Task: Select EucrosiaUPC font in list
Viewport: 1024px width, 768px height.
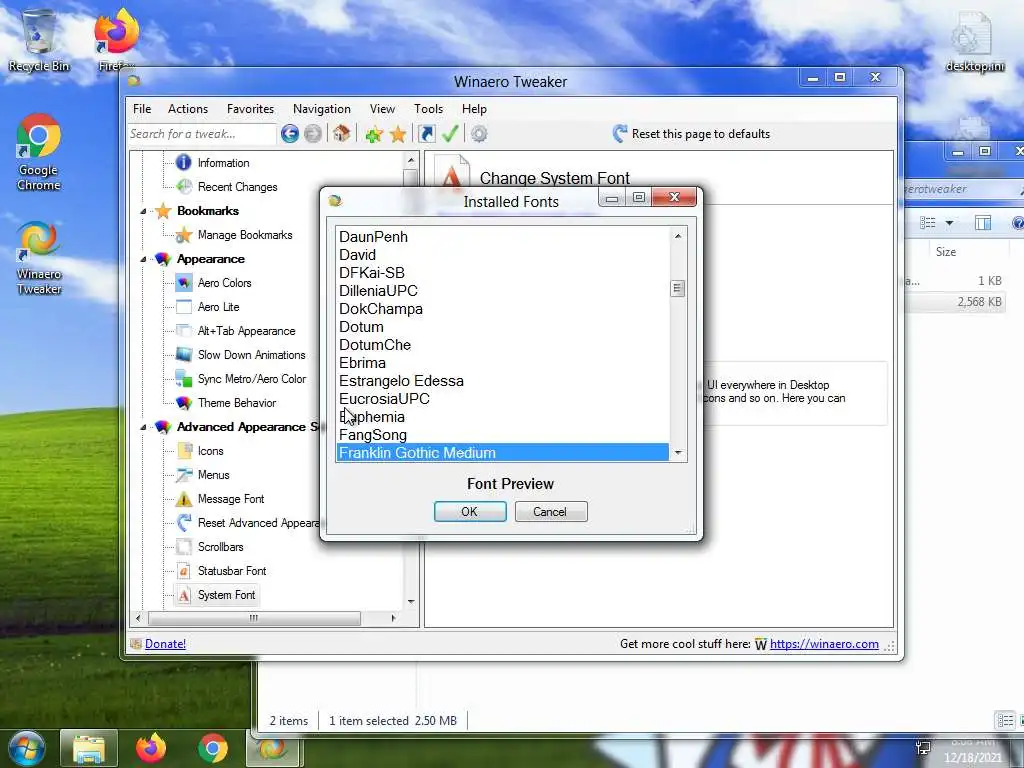Action: [502, 398]
